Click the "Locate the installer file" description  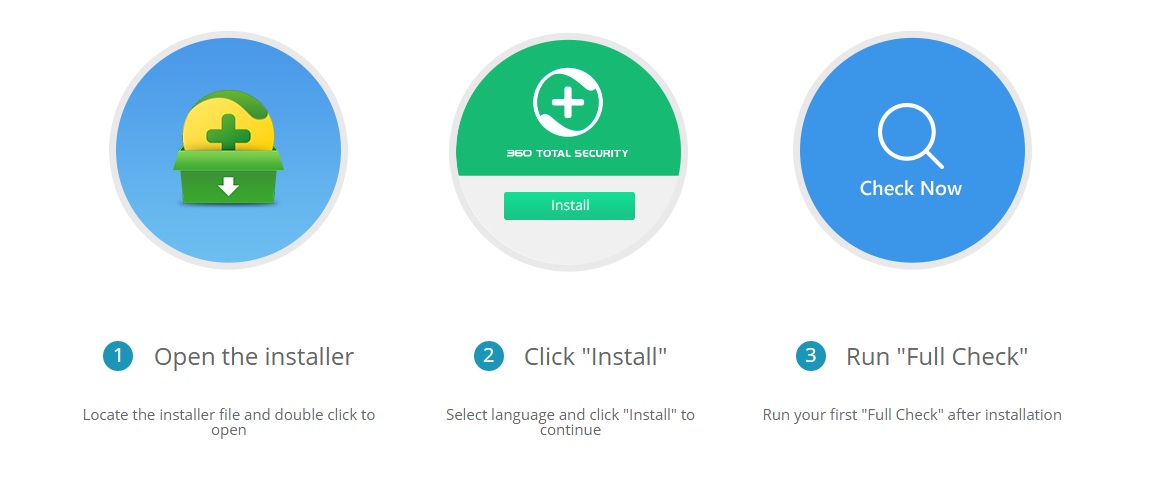click(x=229, y=422)
